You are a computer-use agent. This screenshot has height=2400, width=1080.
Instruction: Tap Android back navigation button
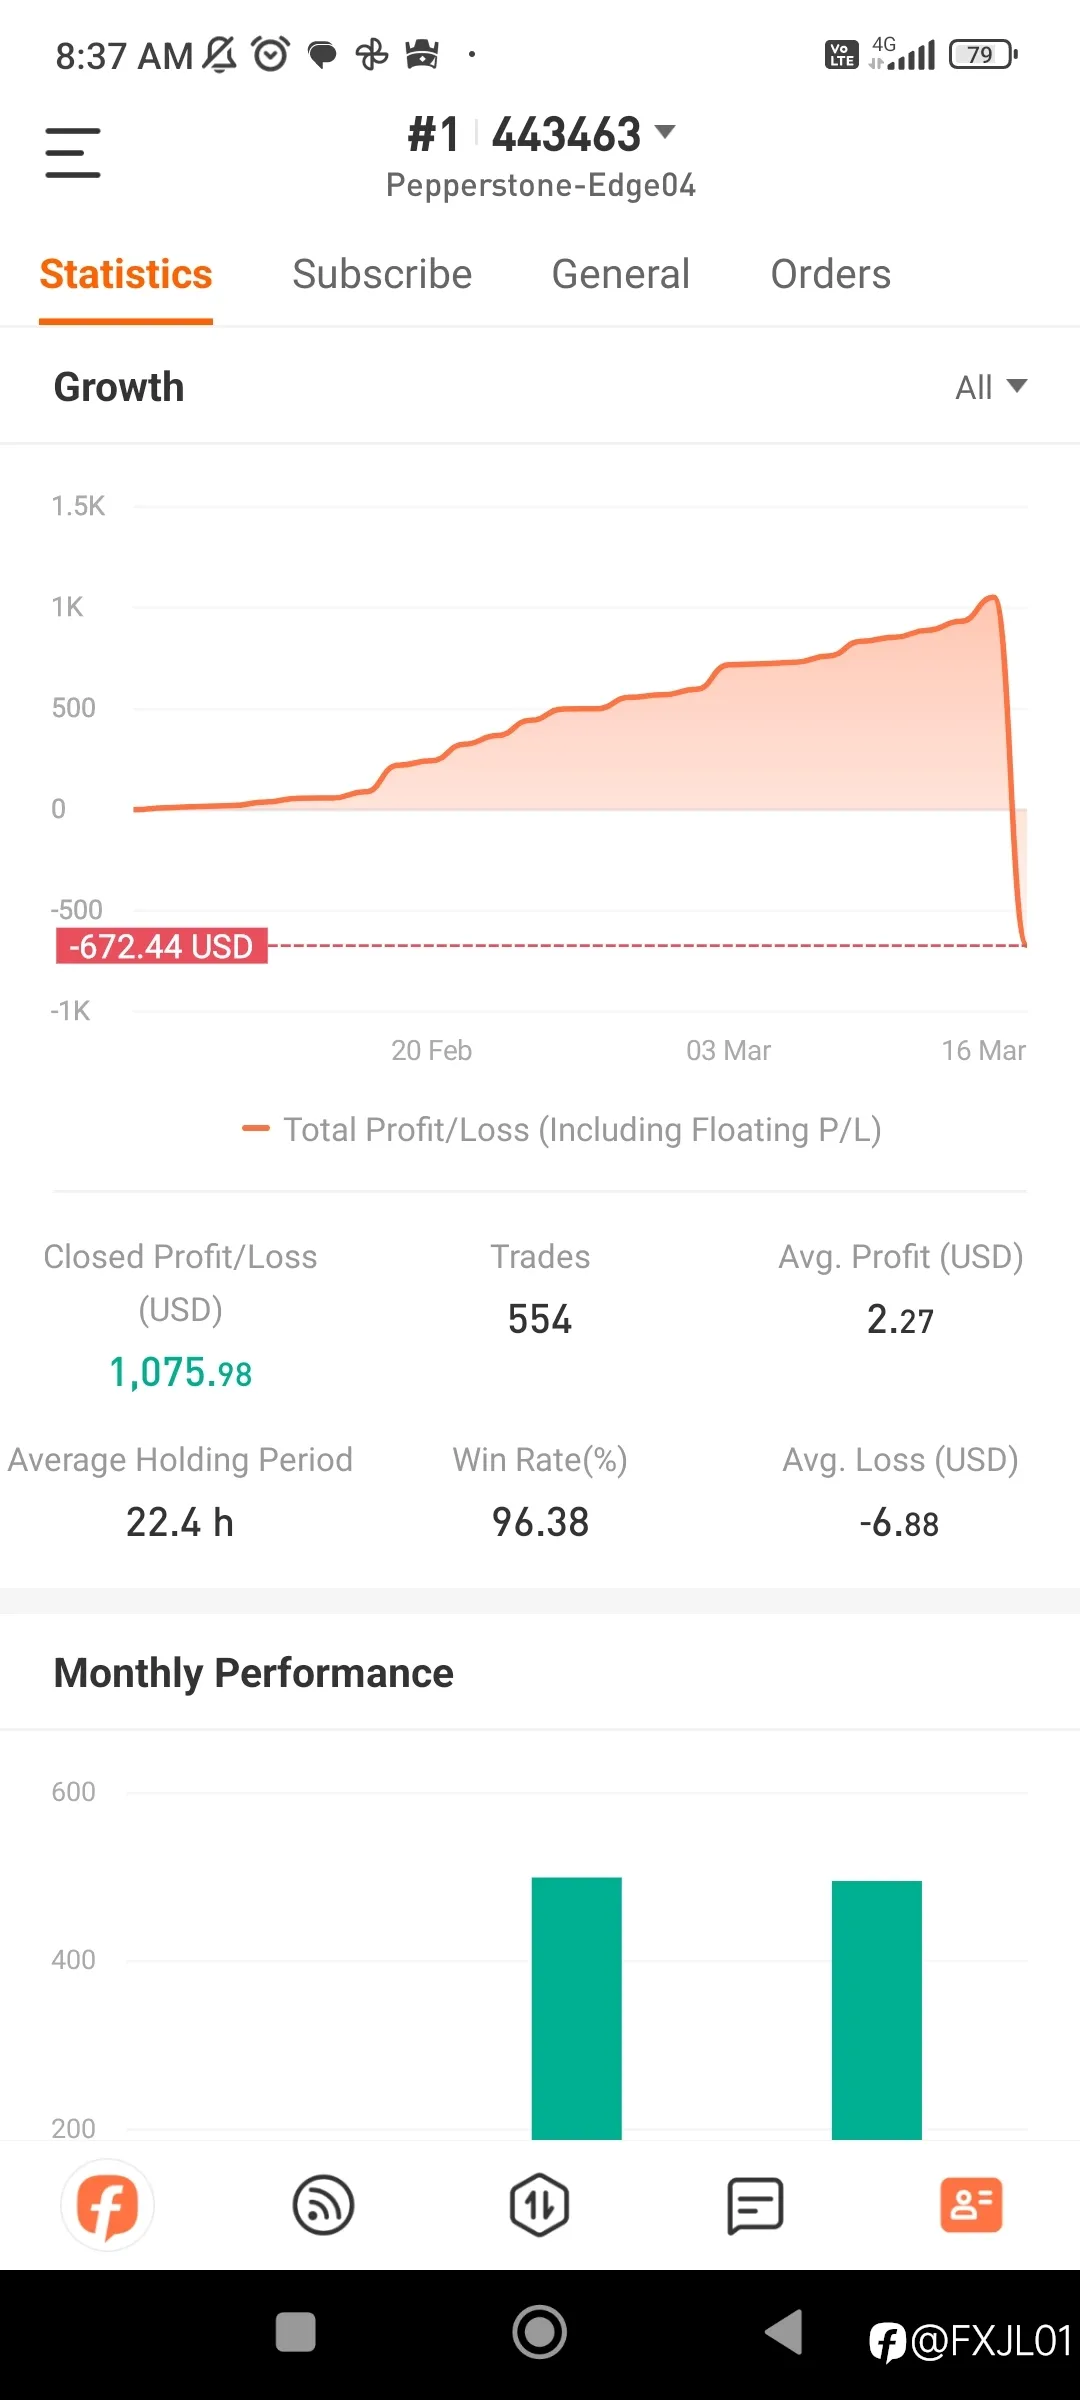click(784, 2332)
